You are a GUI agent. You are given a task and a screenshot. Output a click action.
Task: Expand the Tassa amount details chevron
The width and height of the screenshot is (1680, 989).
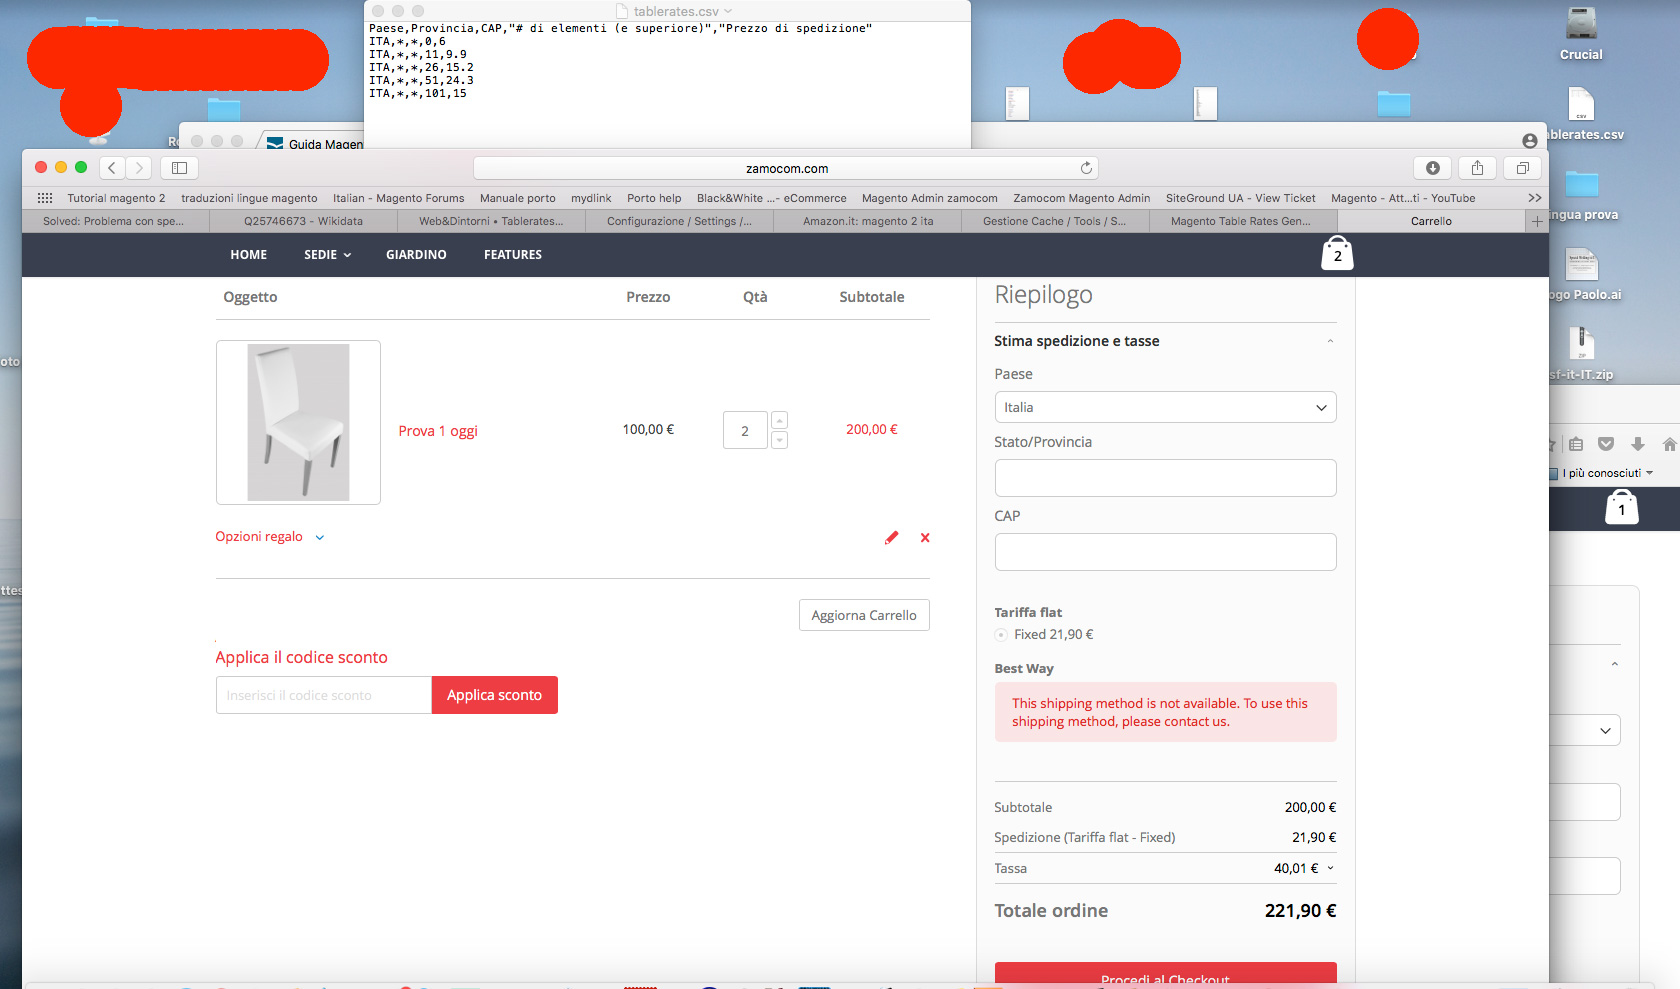1330,868
